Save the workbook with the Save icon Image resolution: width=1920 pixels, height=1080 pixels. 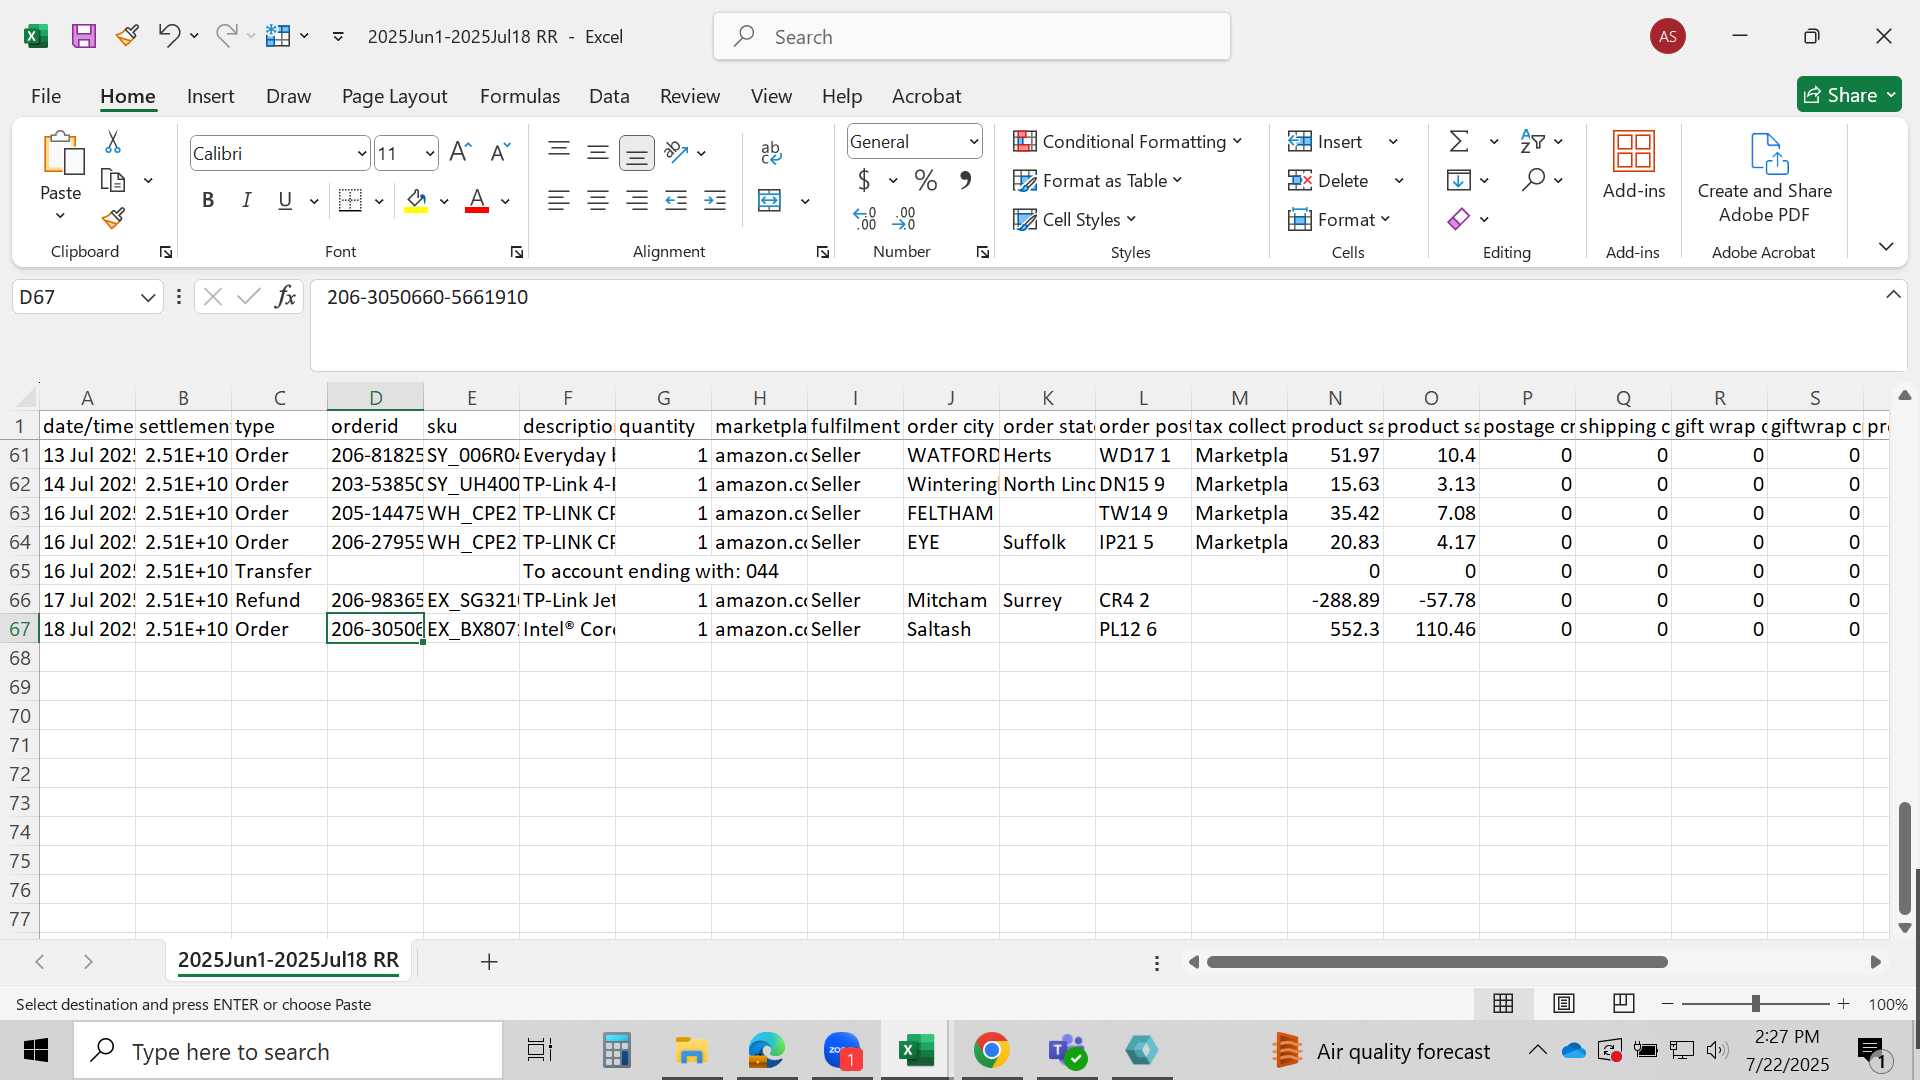pyautogui.click(x=84, y=36)
